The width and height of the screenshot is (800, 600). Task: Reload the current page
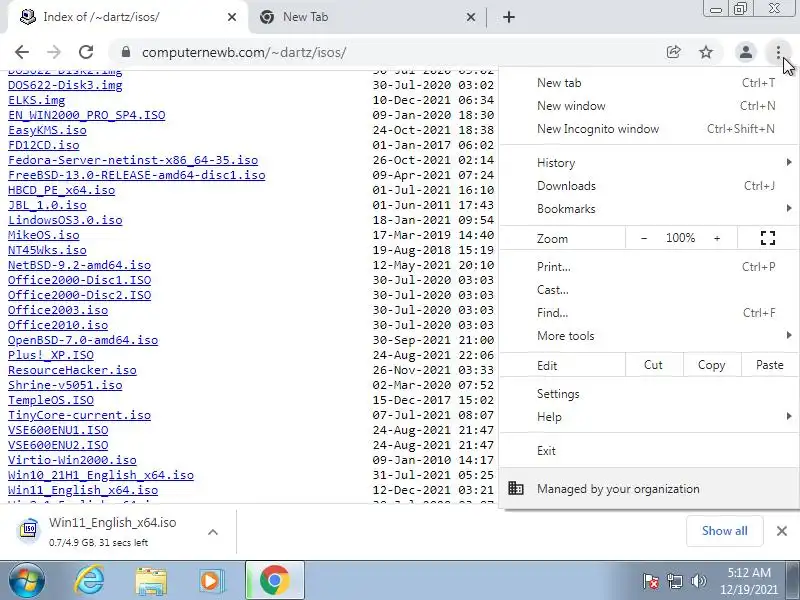point(86,52)
